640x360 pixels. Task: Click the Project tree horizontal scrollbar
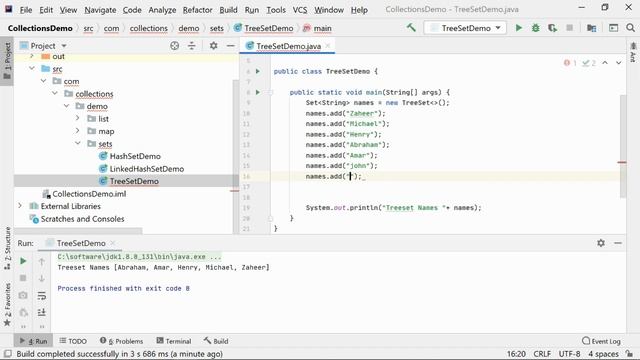78,231
